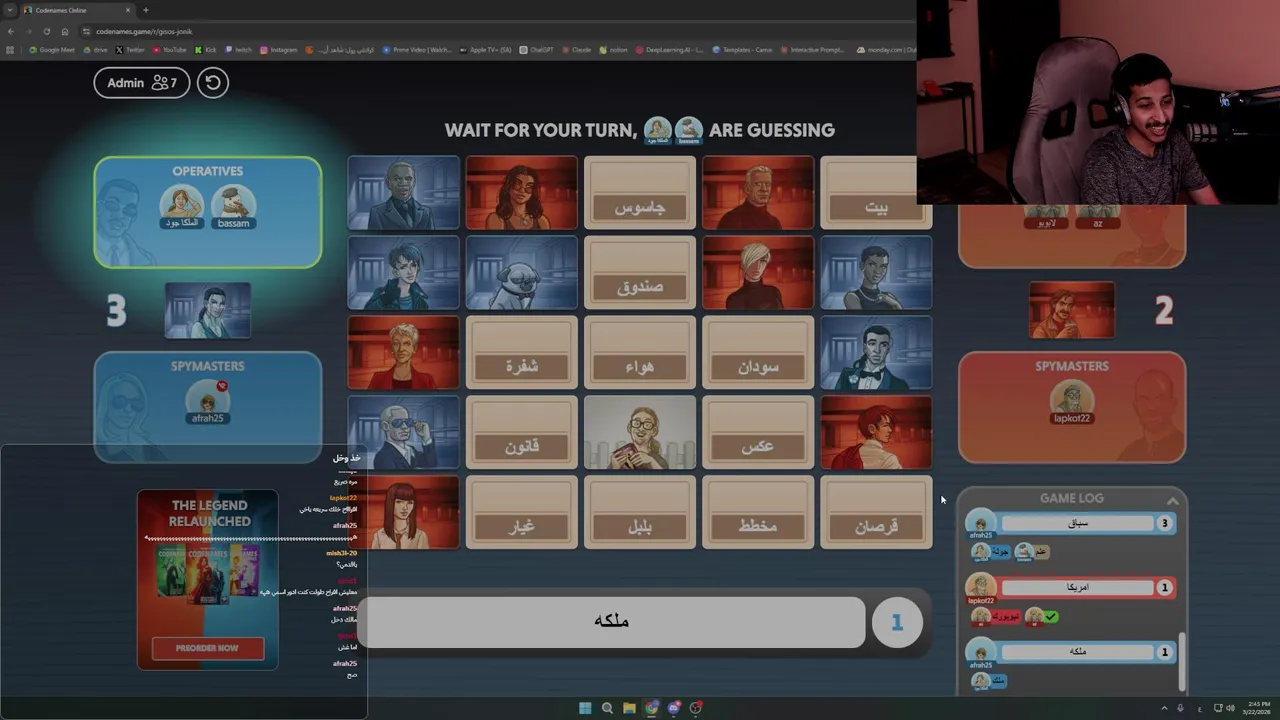The height and width of the screenshot is (720, 1280).
Task: Select the word card هواء
Action: (640, 353)
